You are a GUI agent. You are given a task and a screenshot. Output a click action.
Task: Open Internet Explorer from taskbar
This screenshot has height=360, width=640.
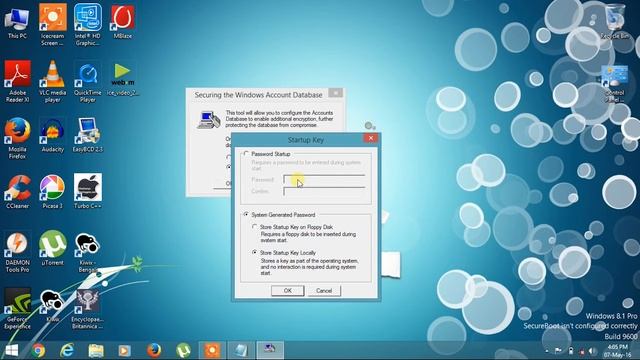[x=67, y=350]
